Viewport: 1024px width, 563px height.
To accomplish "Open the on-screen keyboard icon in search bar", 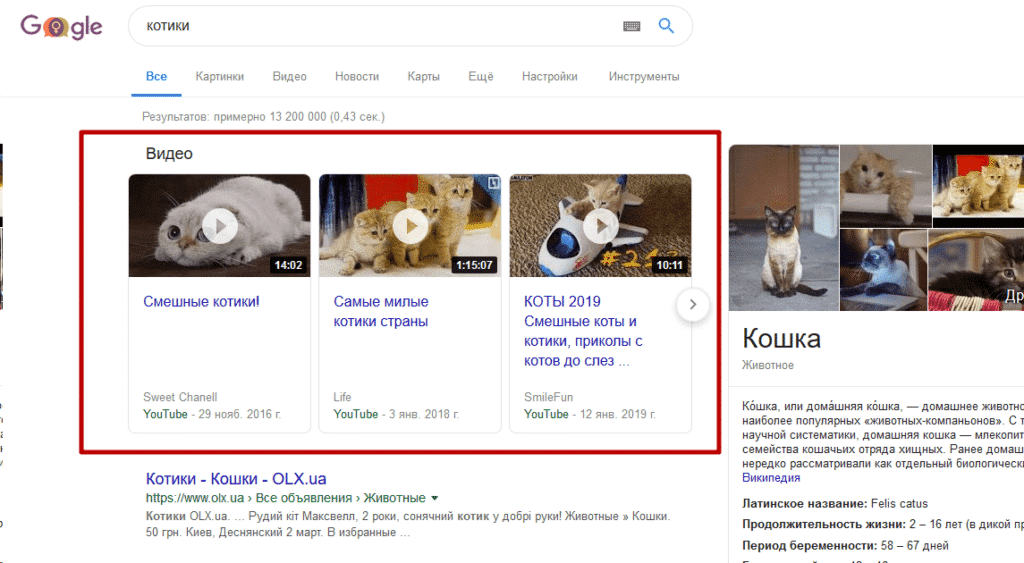I will (632, 26).
